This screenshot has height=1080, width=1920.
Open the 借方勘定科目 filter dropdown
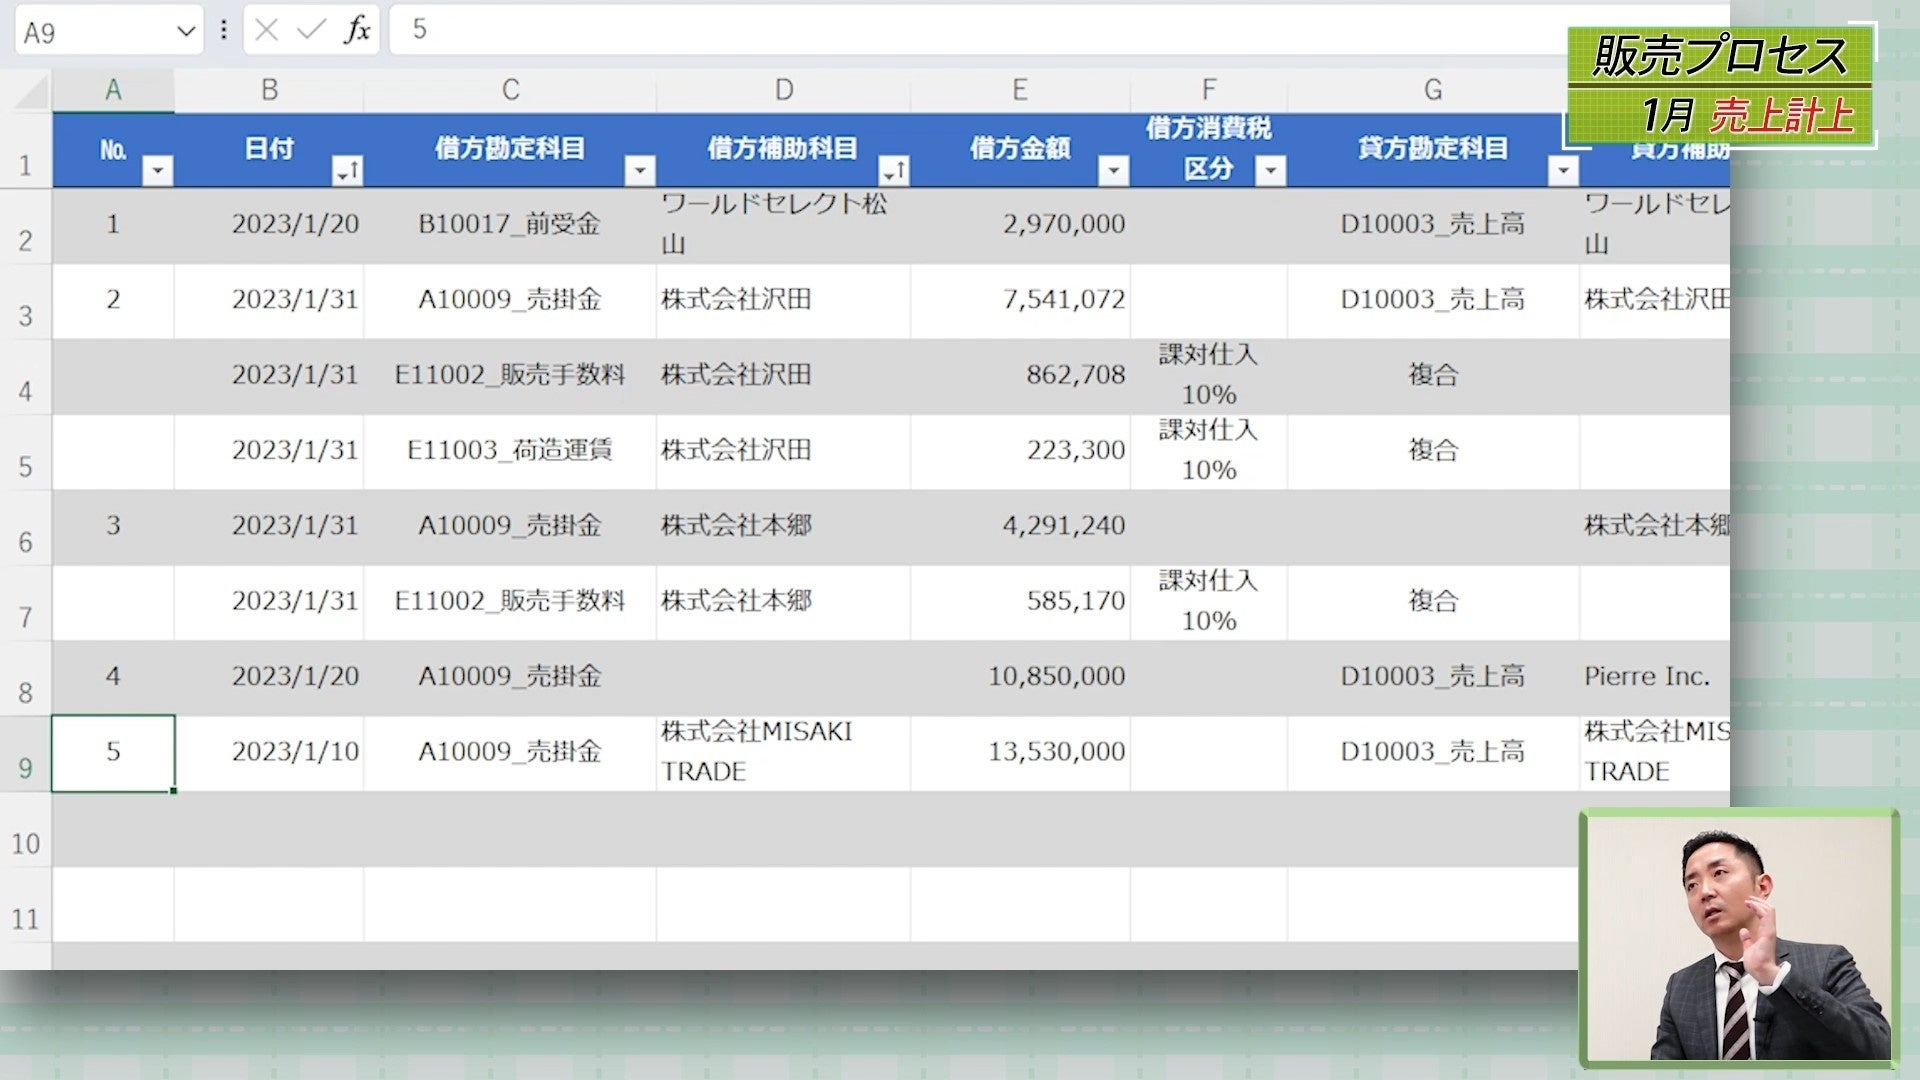[639, 171]
